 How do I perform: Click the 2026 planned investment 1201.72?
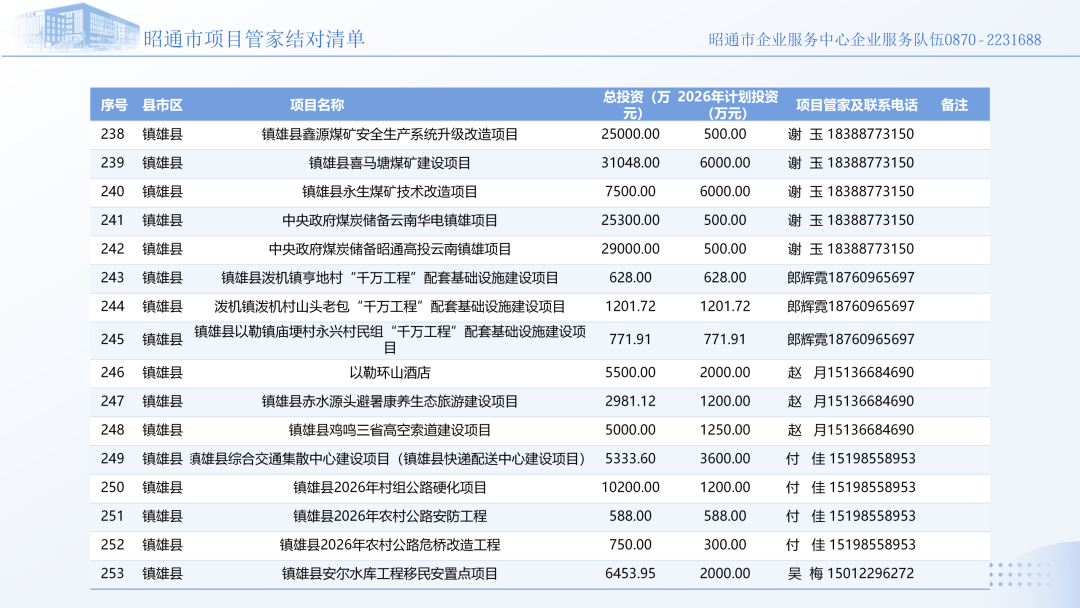[725, 306]
